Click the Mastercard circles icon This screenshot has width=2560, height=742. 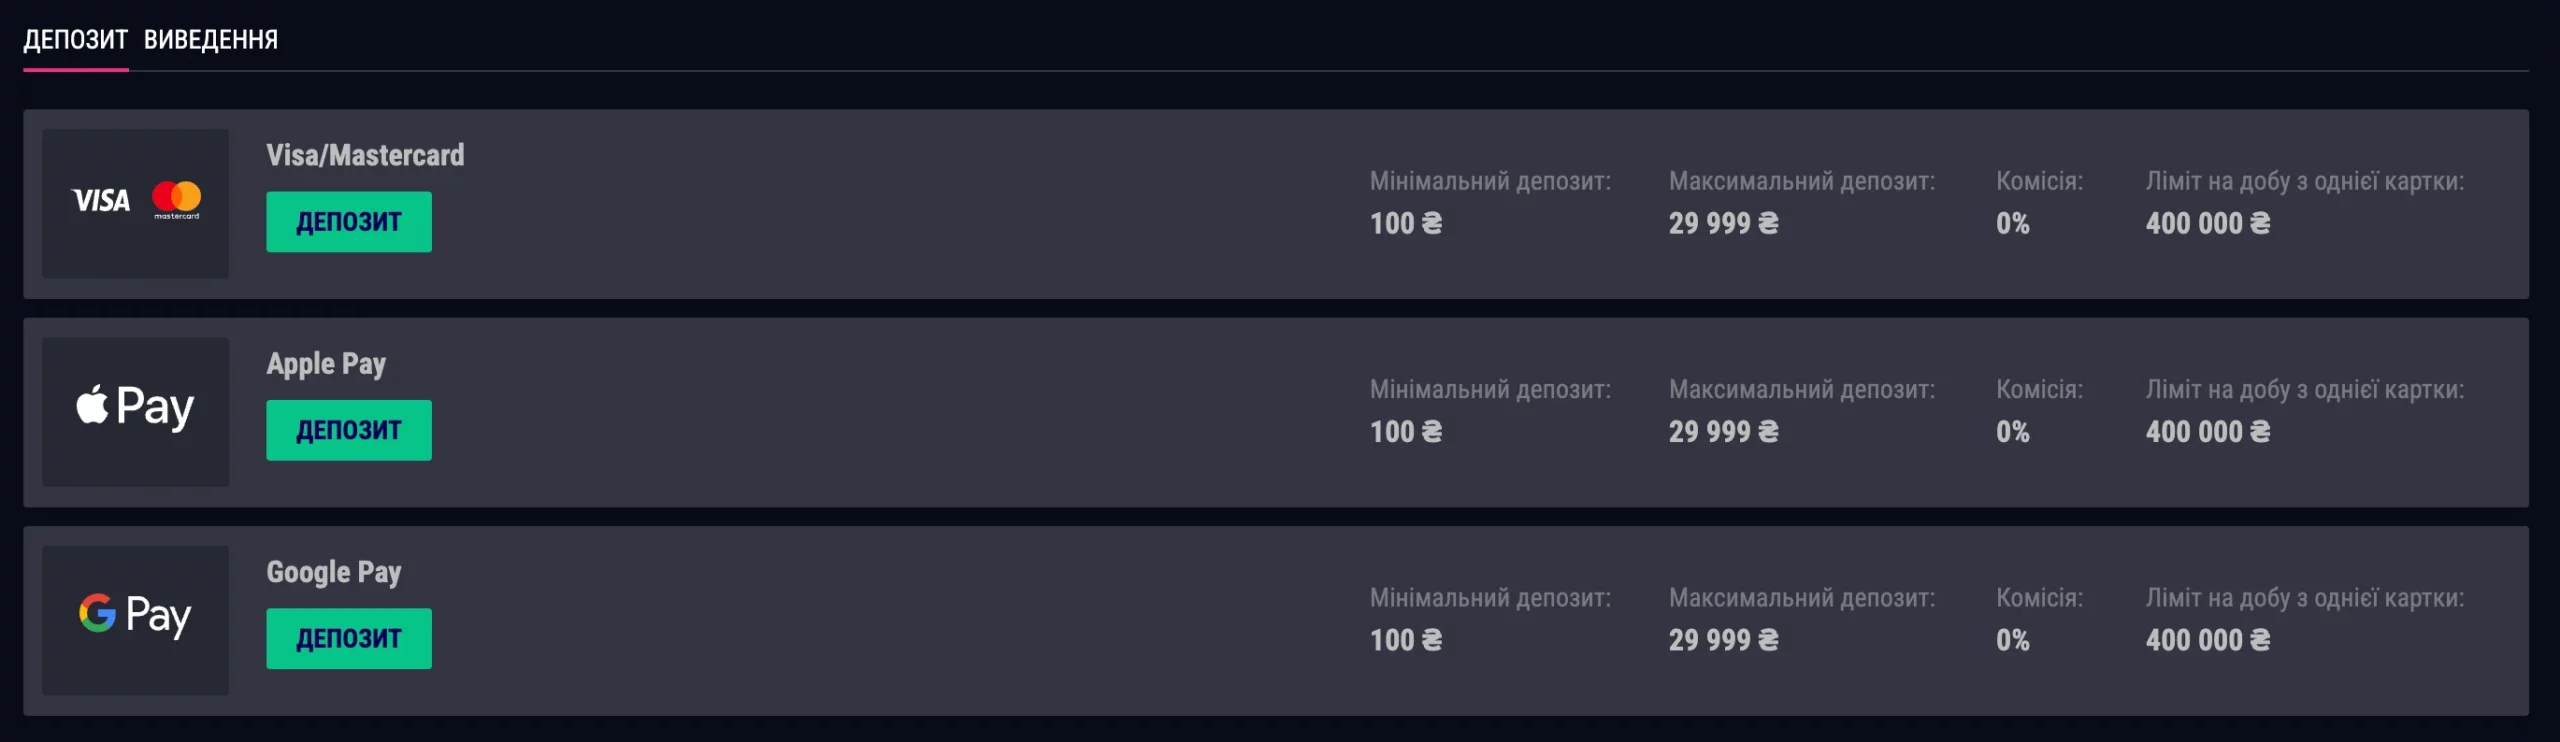(176, 202)
